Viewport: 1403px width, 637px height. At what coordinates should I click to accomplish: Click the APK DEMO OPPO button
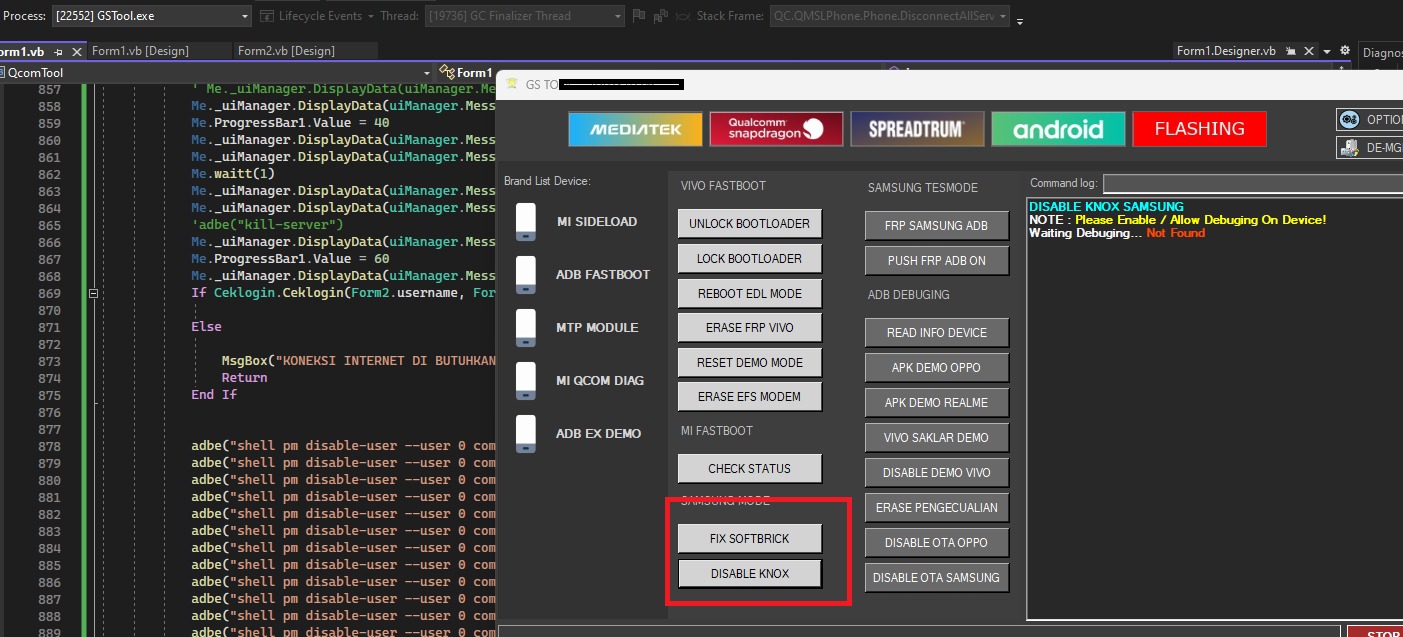(x=937, y=367)
